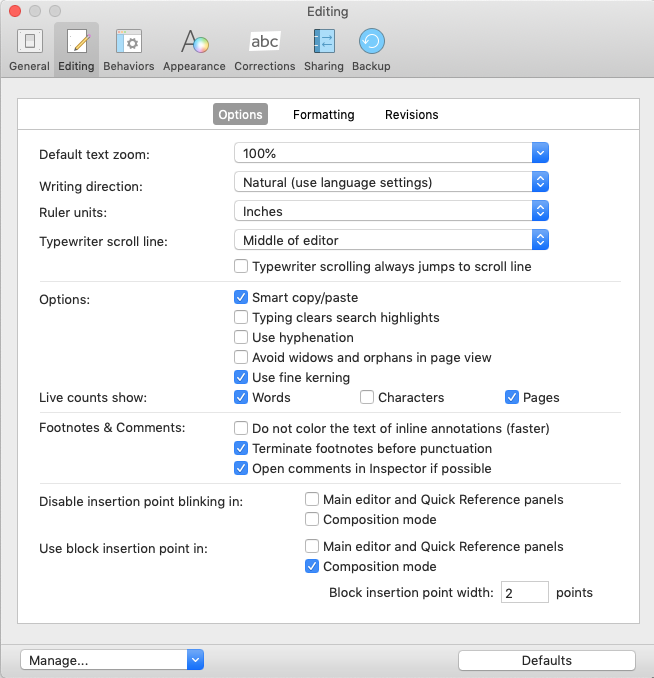Screen dimensions: 654x678
Task: Click the Defaults button
Action: click(x=547, y=660)
